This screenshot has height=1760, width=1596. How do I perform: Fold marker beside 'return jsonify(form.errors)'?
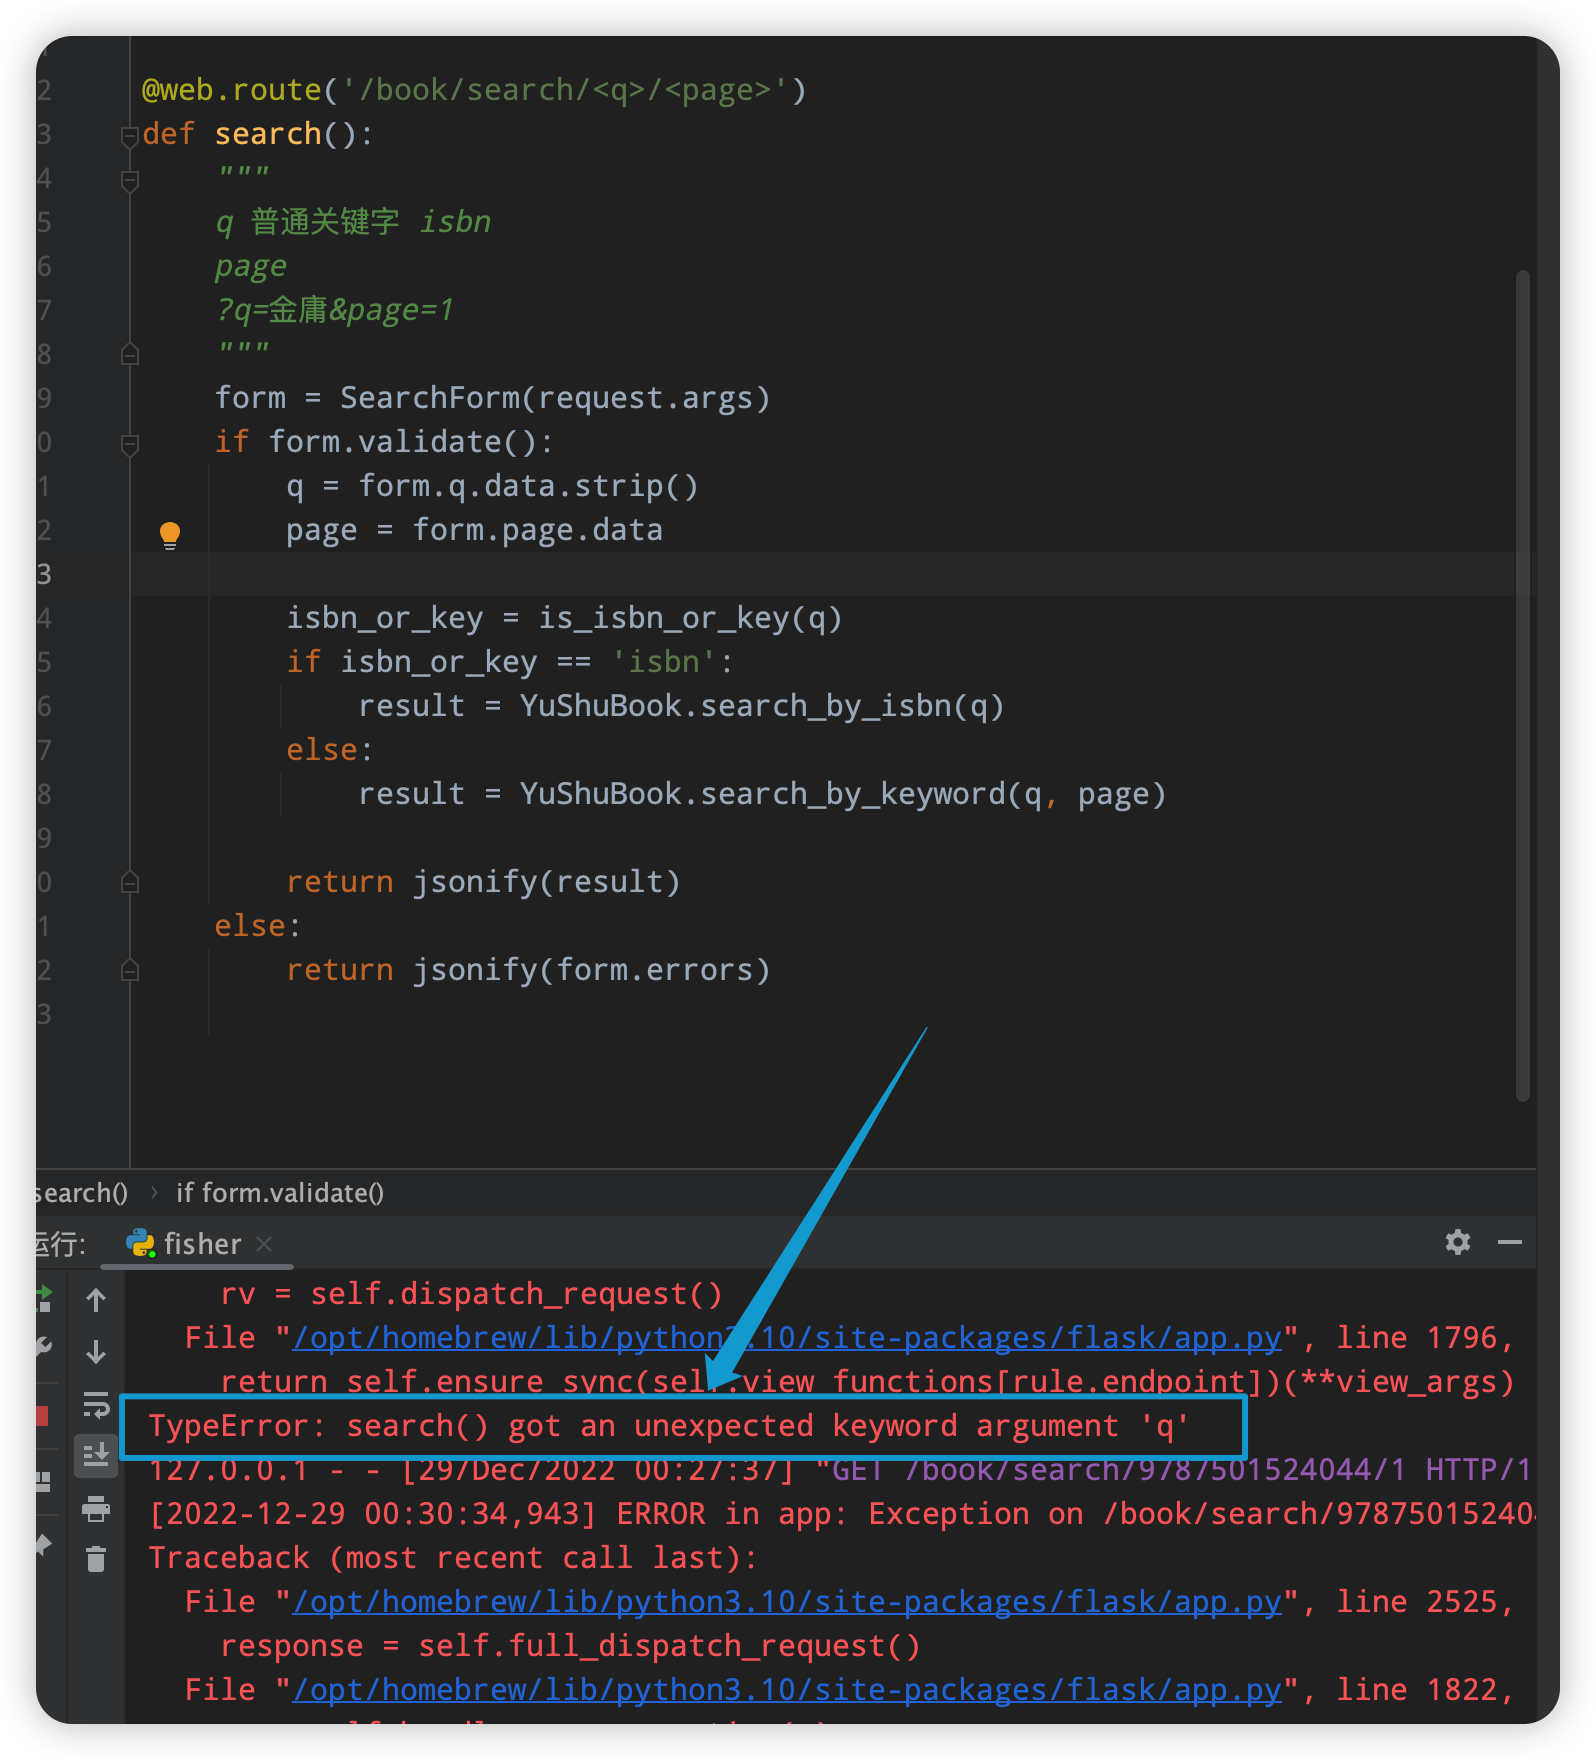(x=130, y=970)
